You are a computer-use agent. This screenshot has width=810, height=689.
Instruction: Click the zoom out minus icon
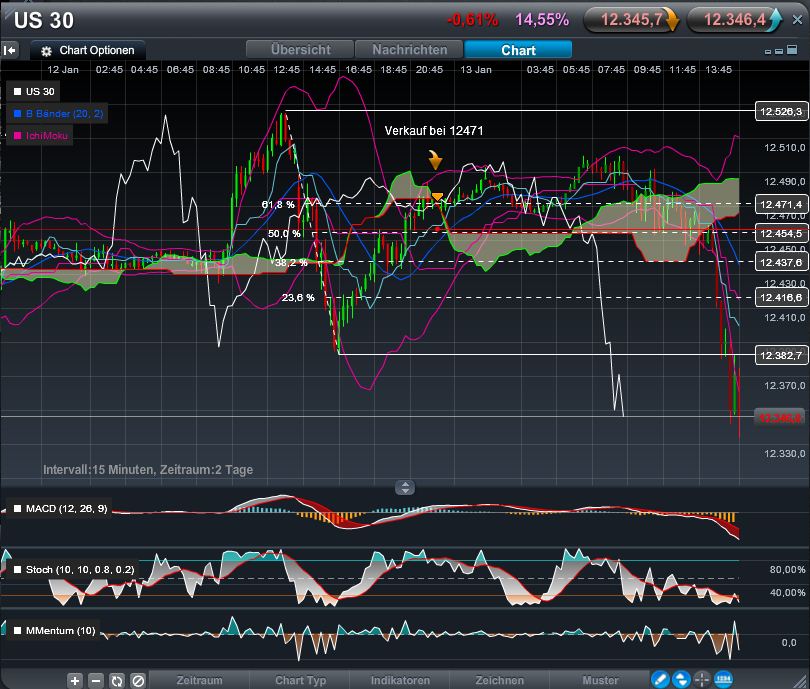pos(96,680)
